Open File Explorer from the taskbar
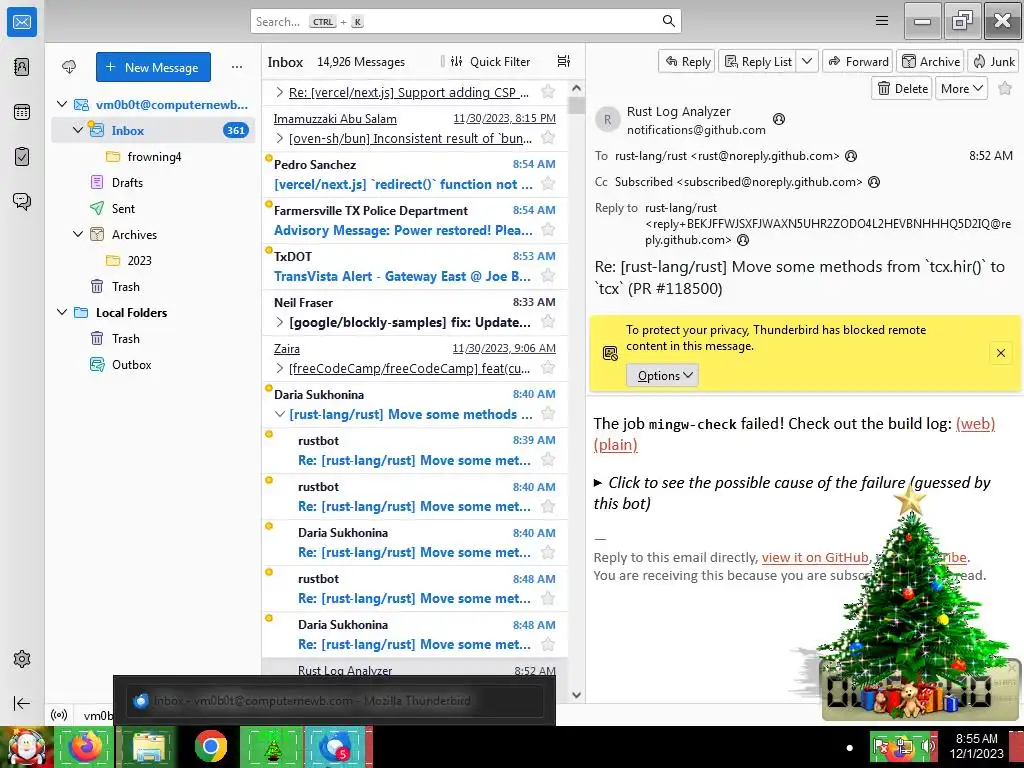 (x=147, y=746)
